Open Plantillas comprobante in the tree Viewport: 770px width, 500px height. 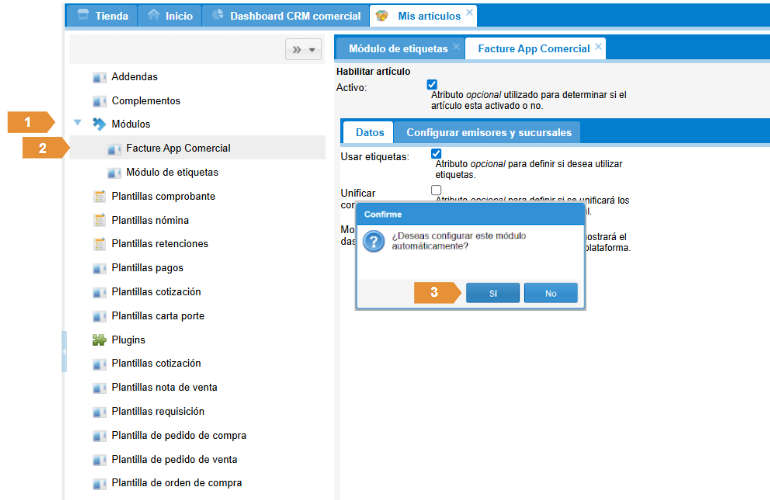164,196
